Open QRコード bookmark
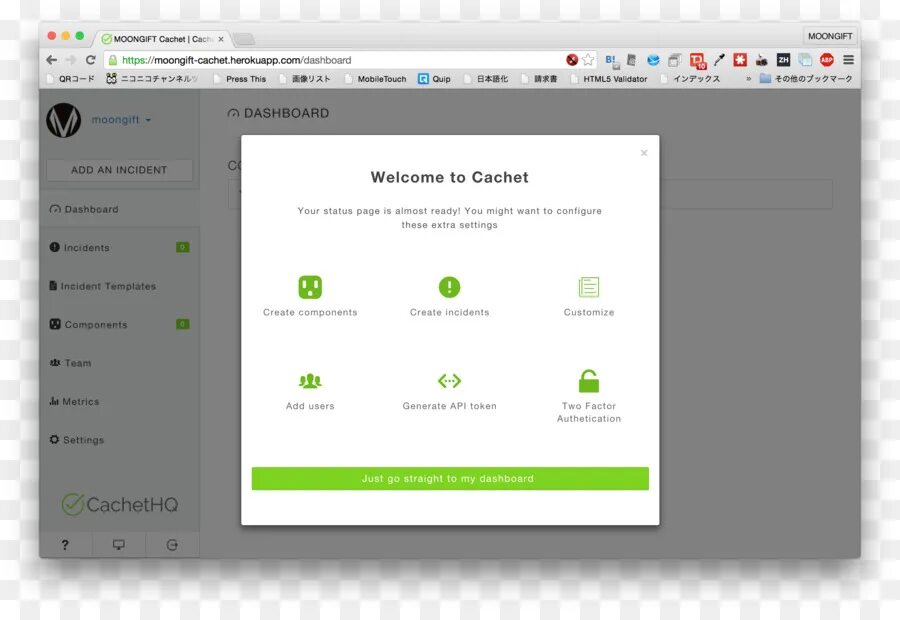 pyautogui.click(x=70, y=79)
